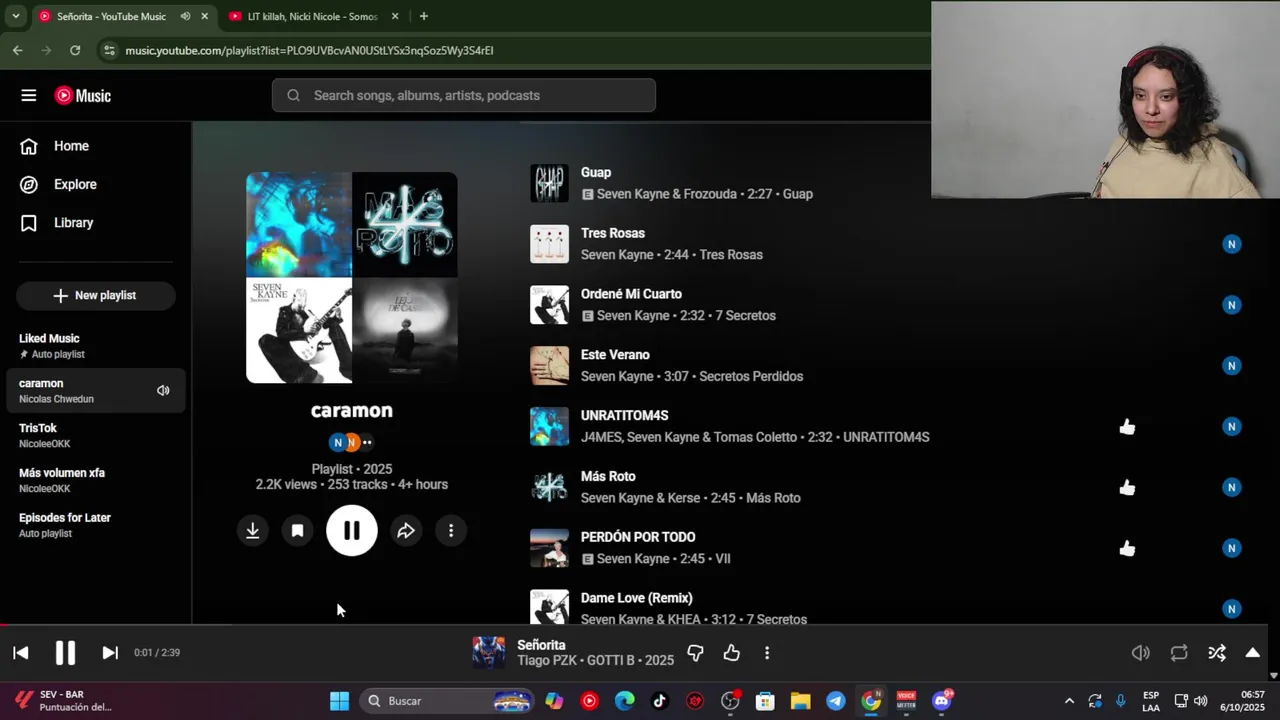Click the YouTube Music logo
This screenshot has height=720, width=1280.
[83, 95]
